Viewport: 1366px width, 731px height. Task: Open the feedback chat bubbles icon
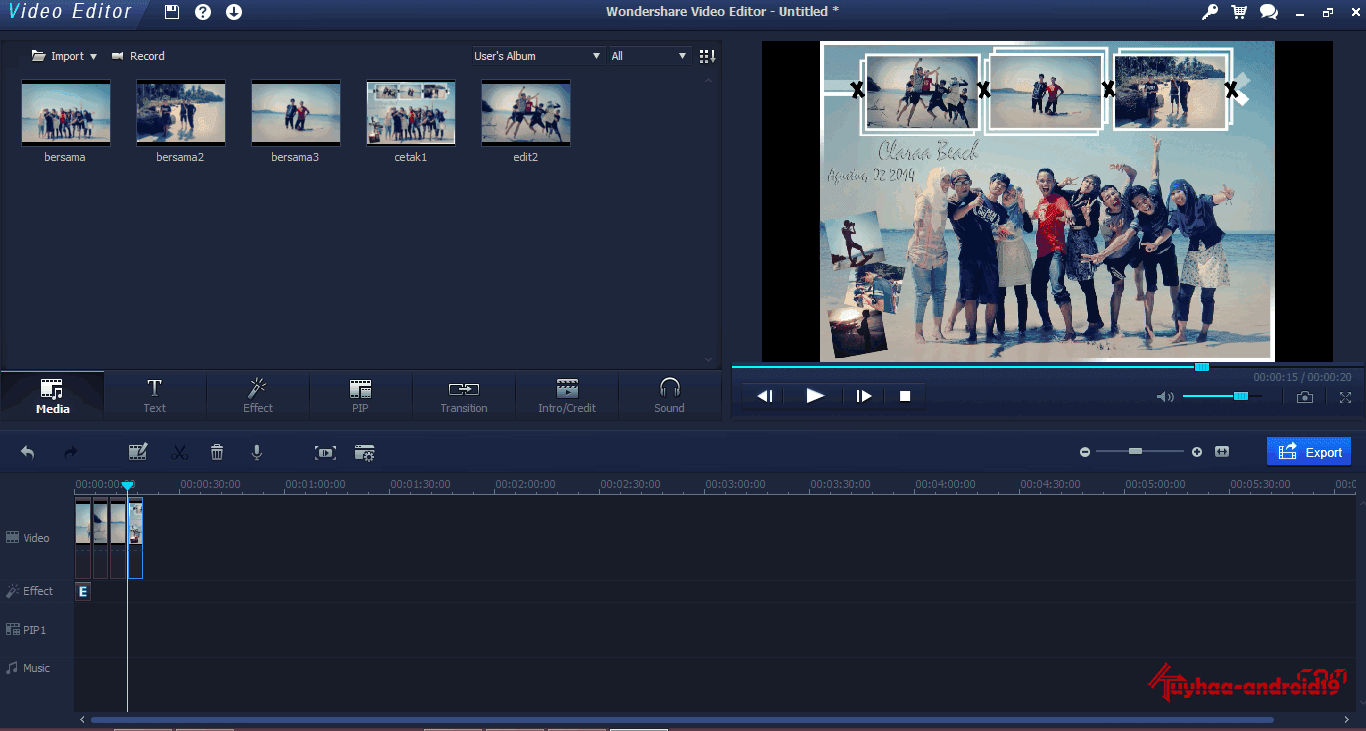[1269, 12]
